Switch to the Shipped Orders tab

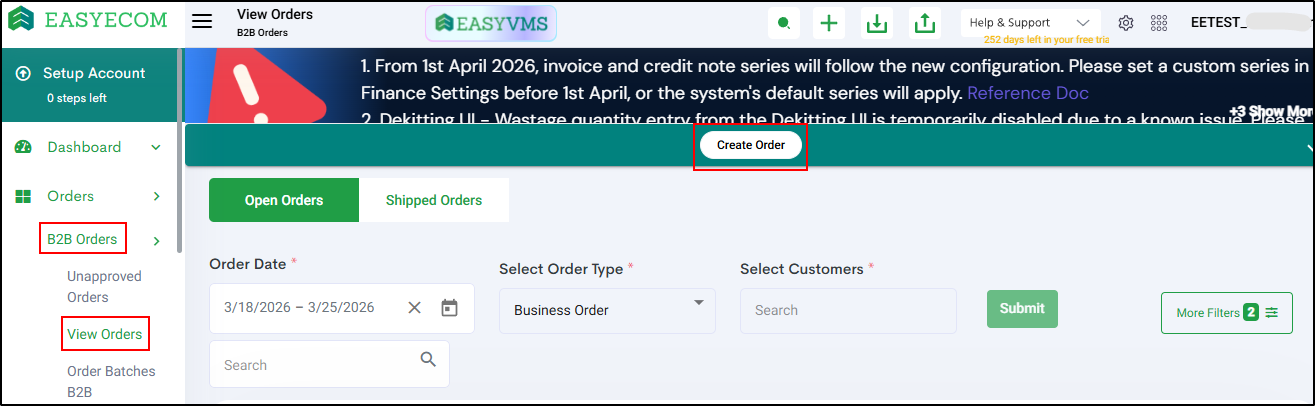click(434, 200)
